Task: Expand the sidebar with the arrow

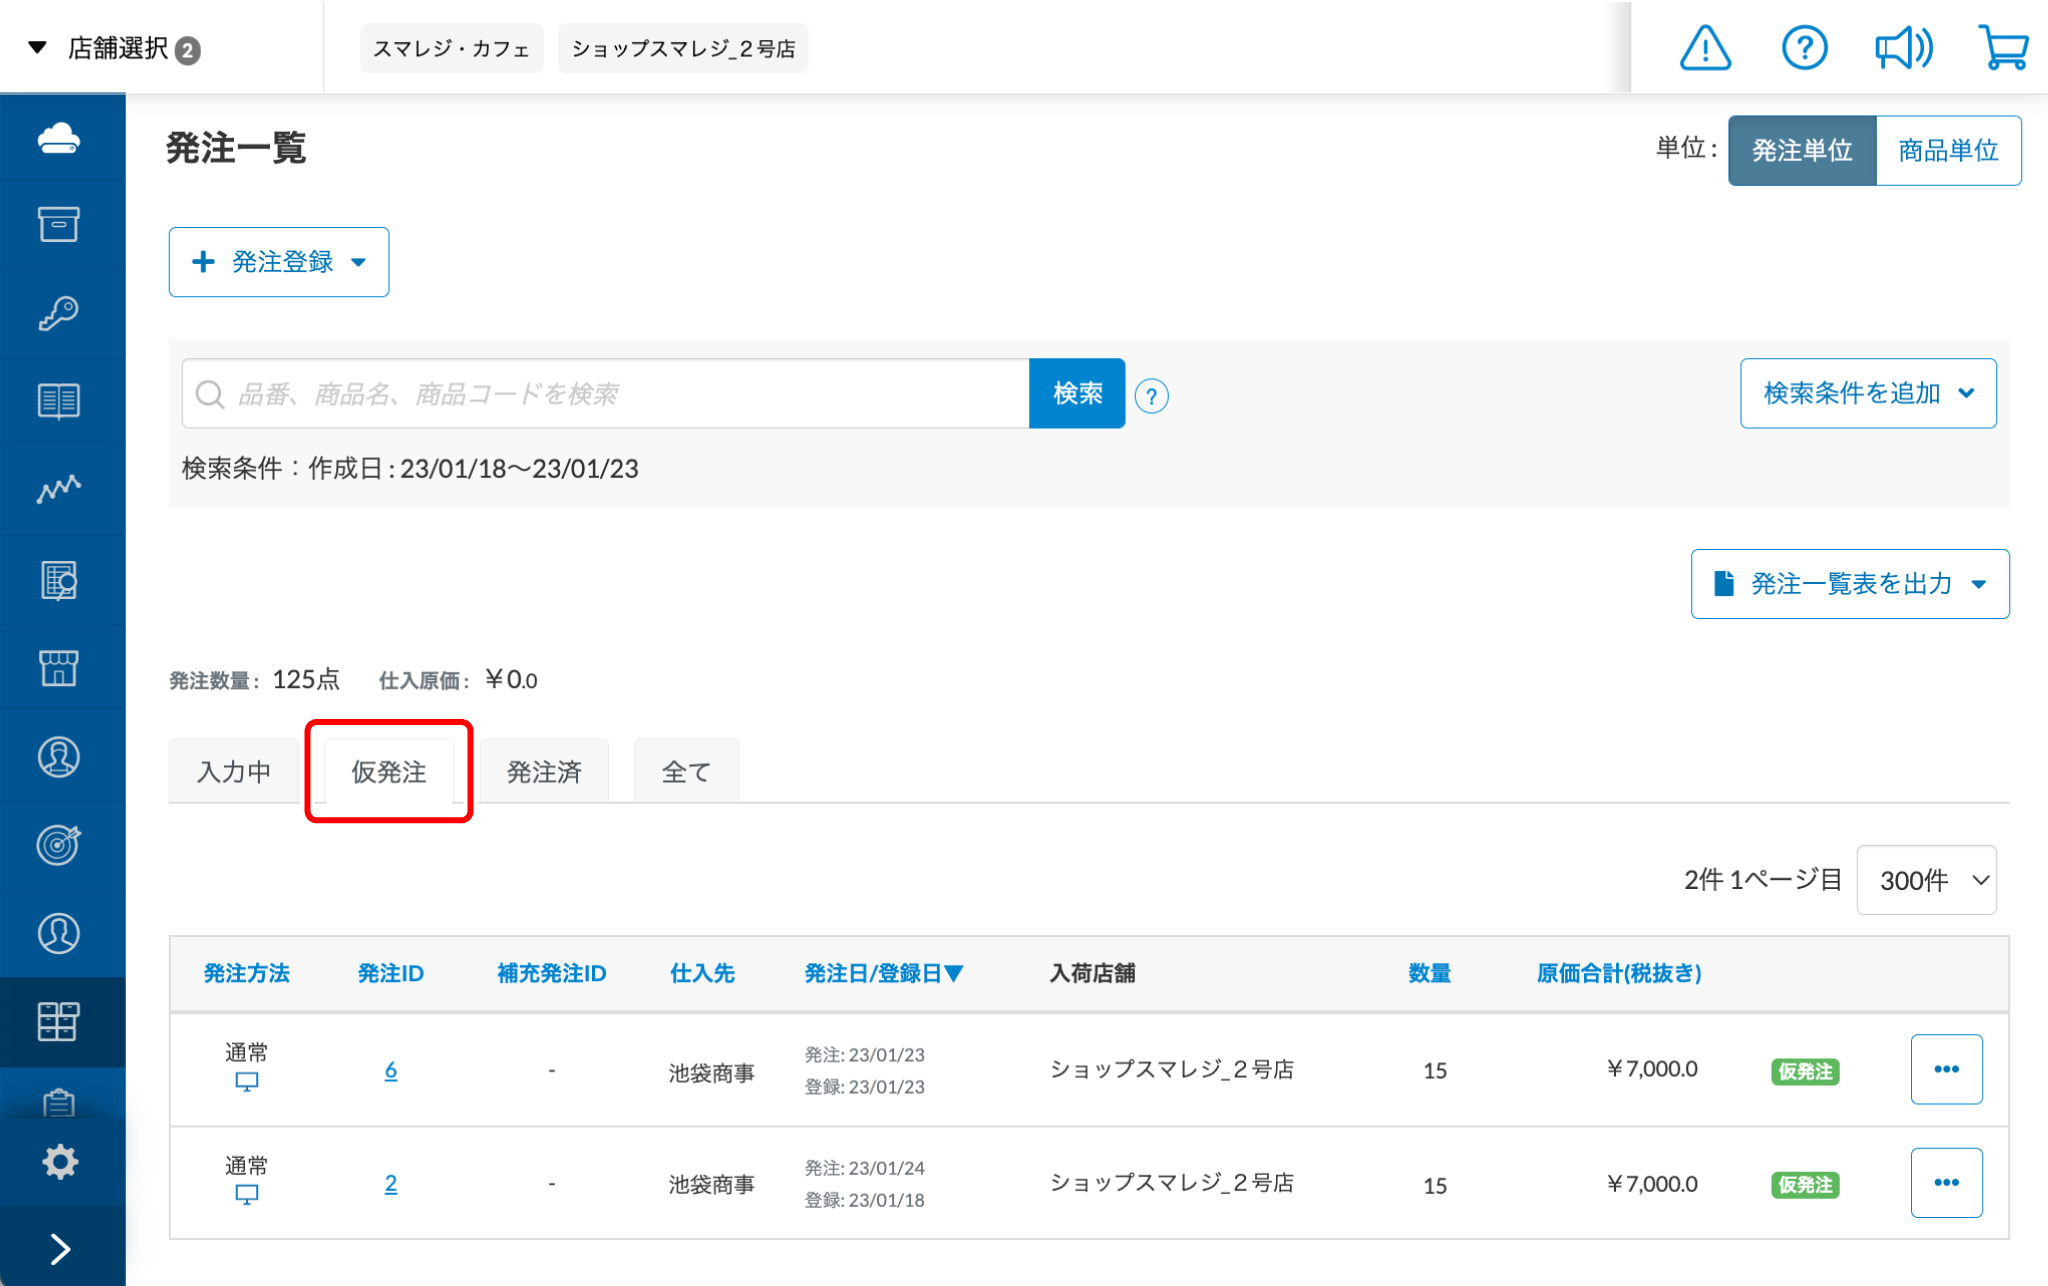Action: coord(60,1248)
